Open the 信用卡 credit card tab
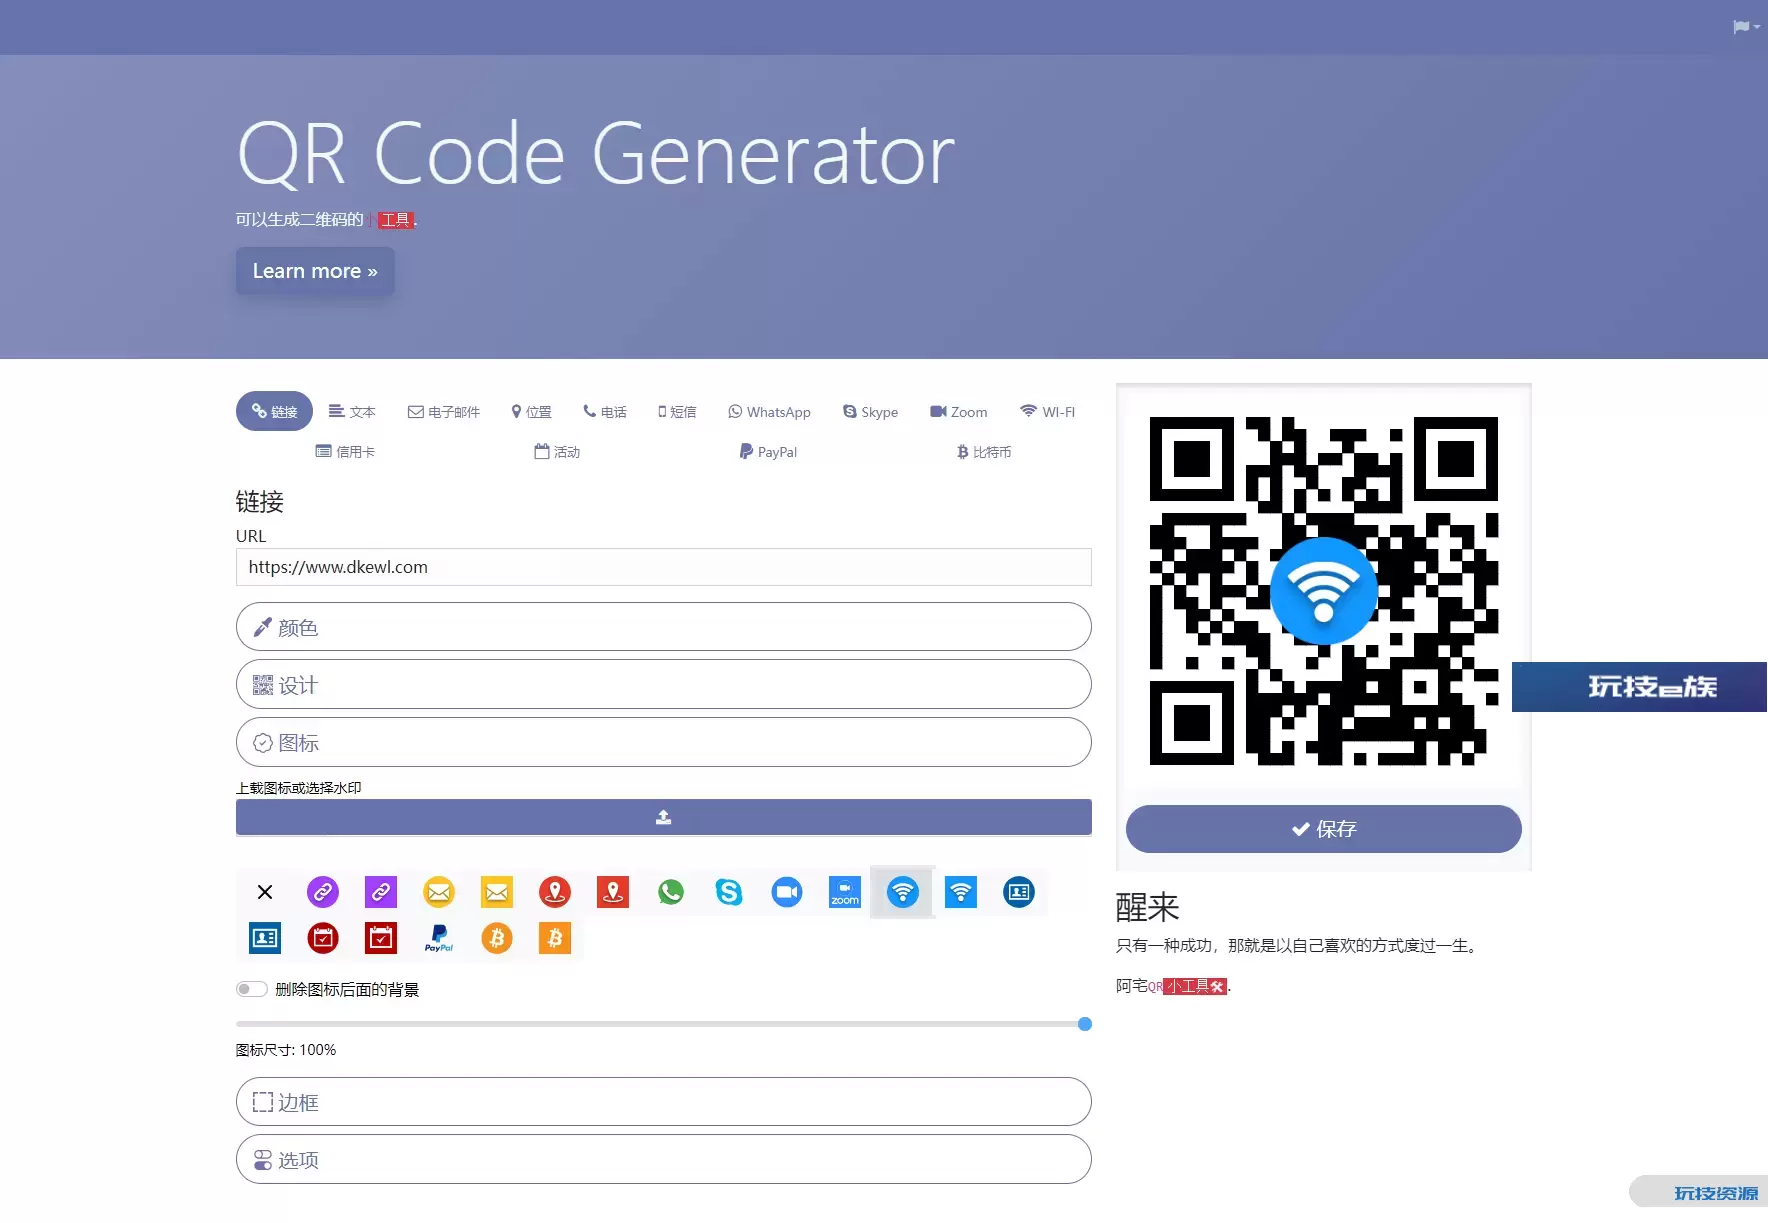 (x=345, y=451)
